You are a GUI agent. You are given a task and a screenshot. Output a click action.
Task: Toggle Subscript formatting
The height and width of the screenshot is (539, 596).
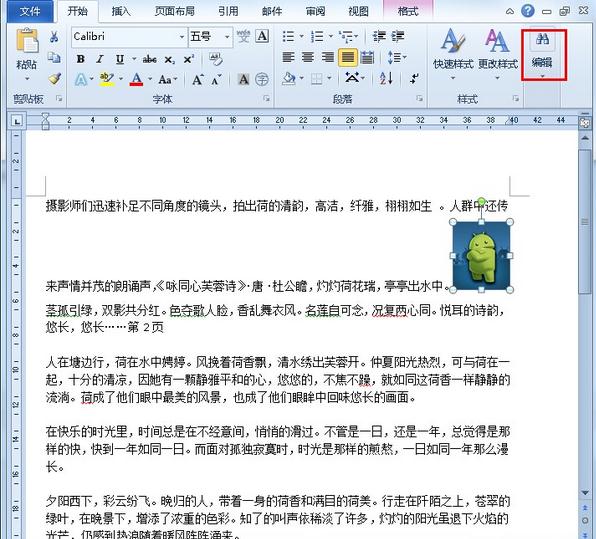point(169,60)
